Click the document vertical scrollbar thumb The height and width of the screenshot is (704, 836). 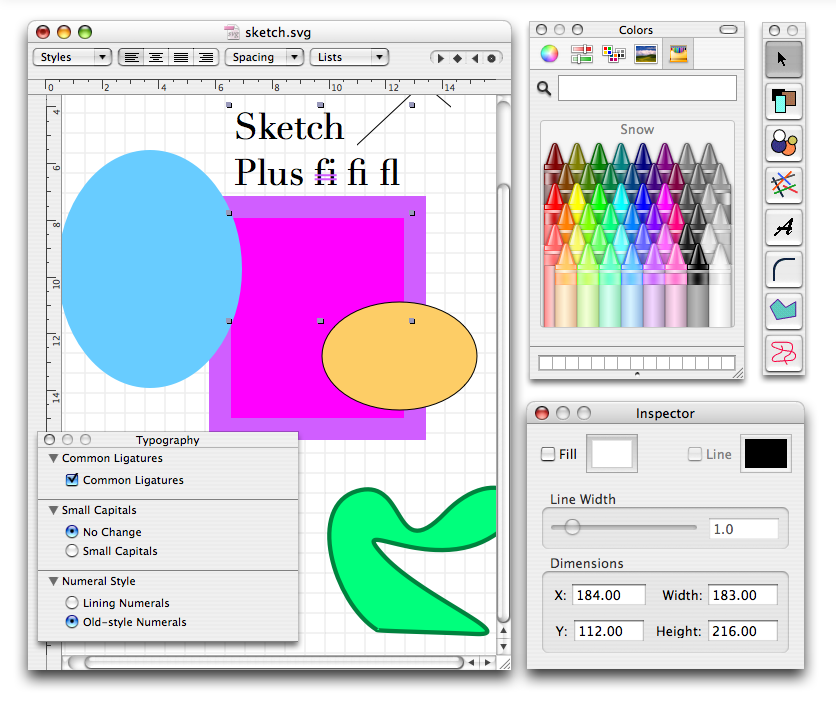[503, 403]
